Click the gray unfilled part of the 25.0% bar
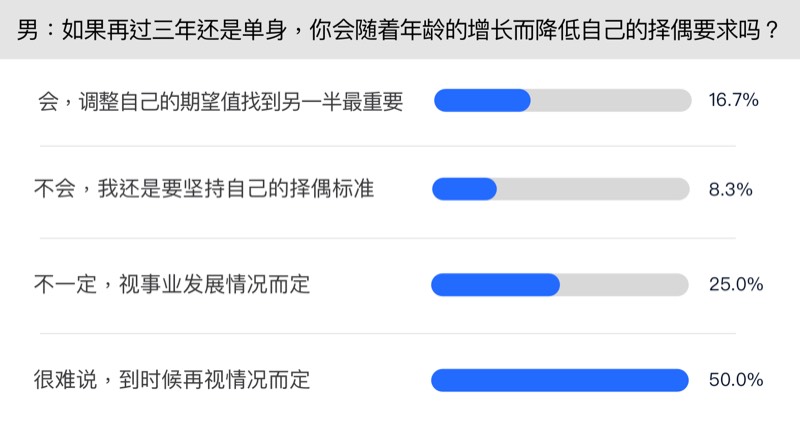This screenshot has width=800, height=440. click(x=624, y=285)
